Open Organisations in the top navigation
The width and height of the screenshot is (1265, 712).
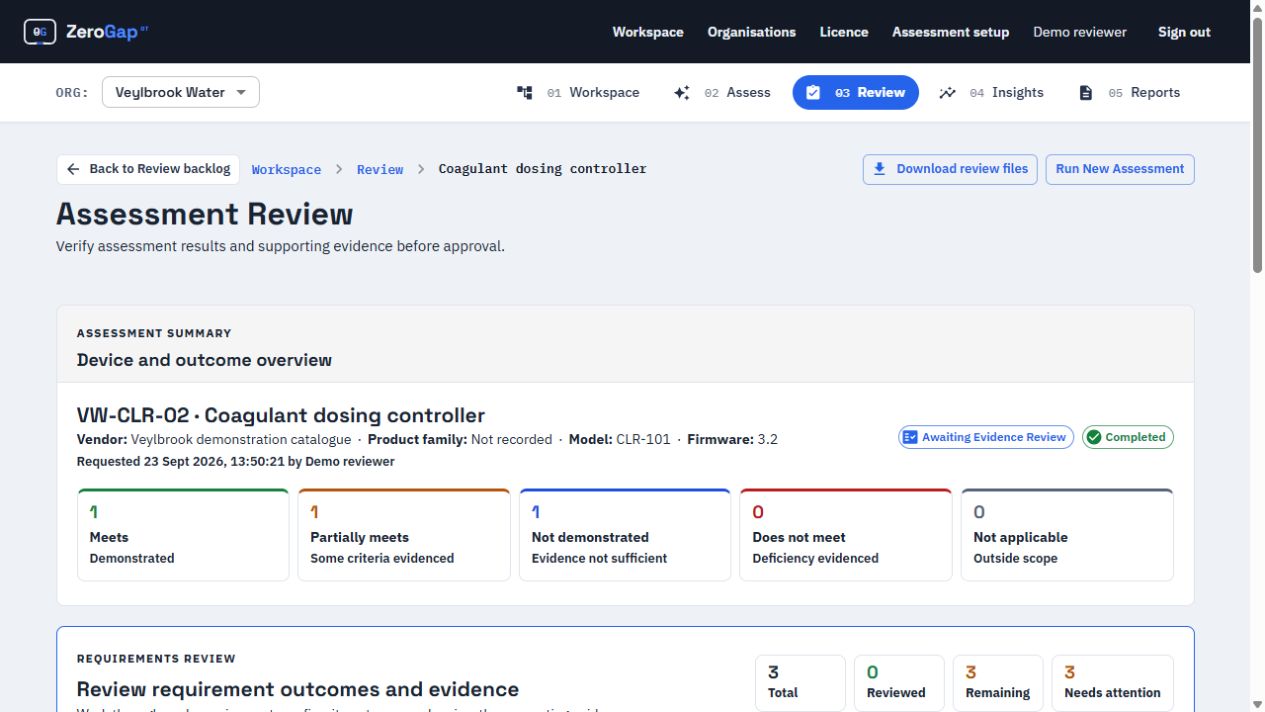click(x=752, y=32)
